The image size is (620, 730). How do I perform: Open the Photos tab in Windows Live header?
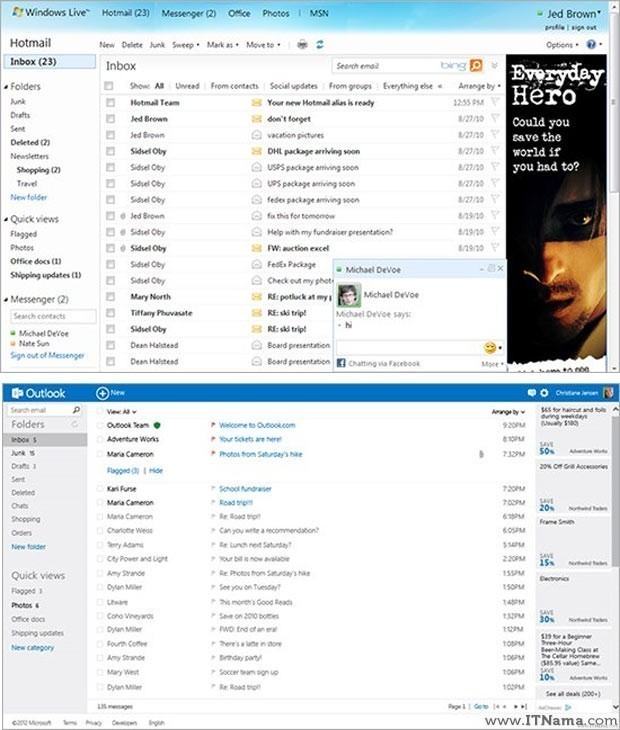click(275, 14)
